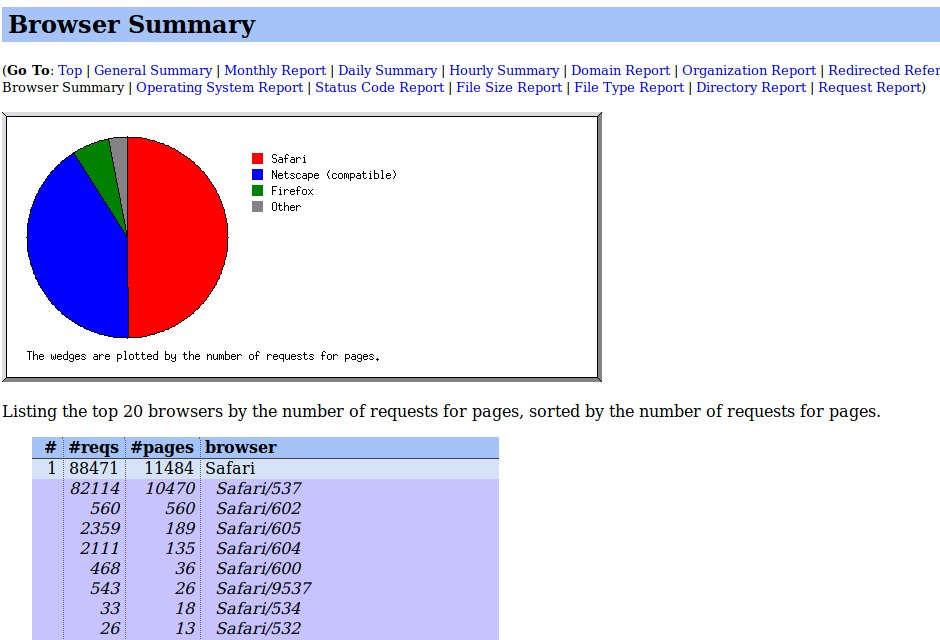Click the blue Netscape legend swatch
Viewport: 940px width, 640px height.
258,174
